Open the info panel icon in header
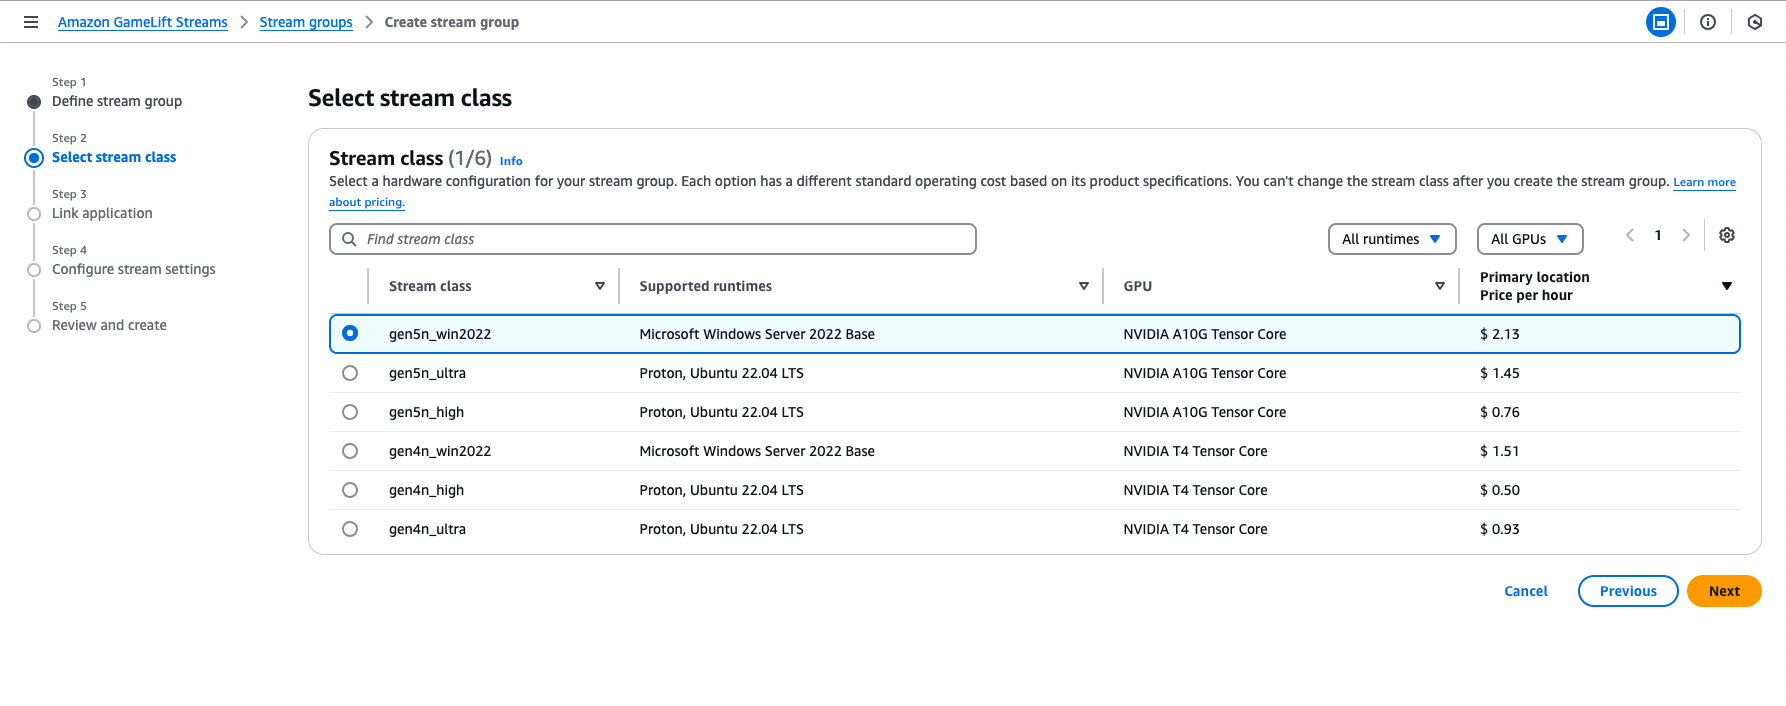This screenshot has height=706, width=1786. point(1708,22)
